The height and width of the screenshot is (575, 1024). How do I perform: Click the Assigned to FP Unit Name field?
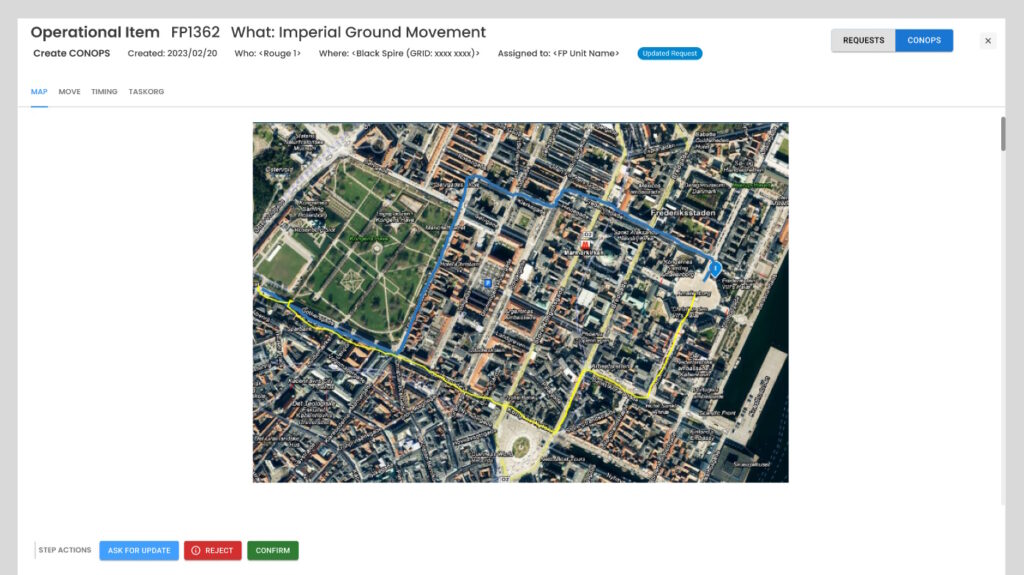[x=558, y=54]
